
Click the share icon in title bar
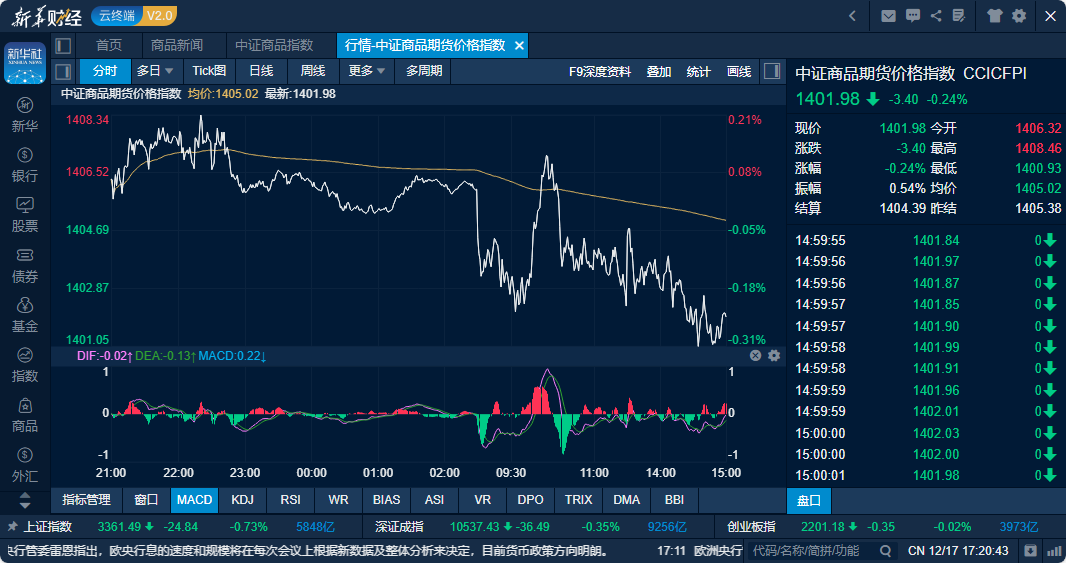pos(936,16)
